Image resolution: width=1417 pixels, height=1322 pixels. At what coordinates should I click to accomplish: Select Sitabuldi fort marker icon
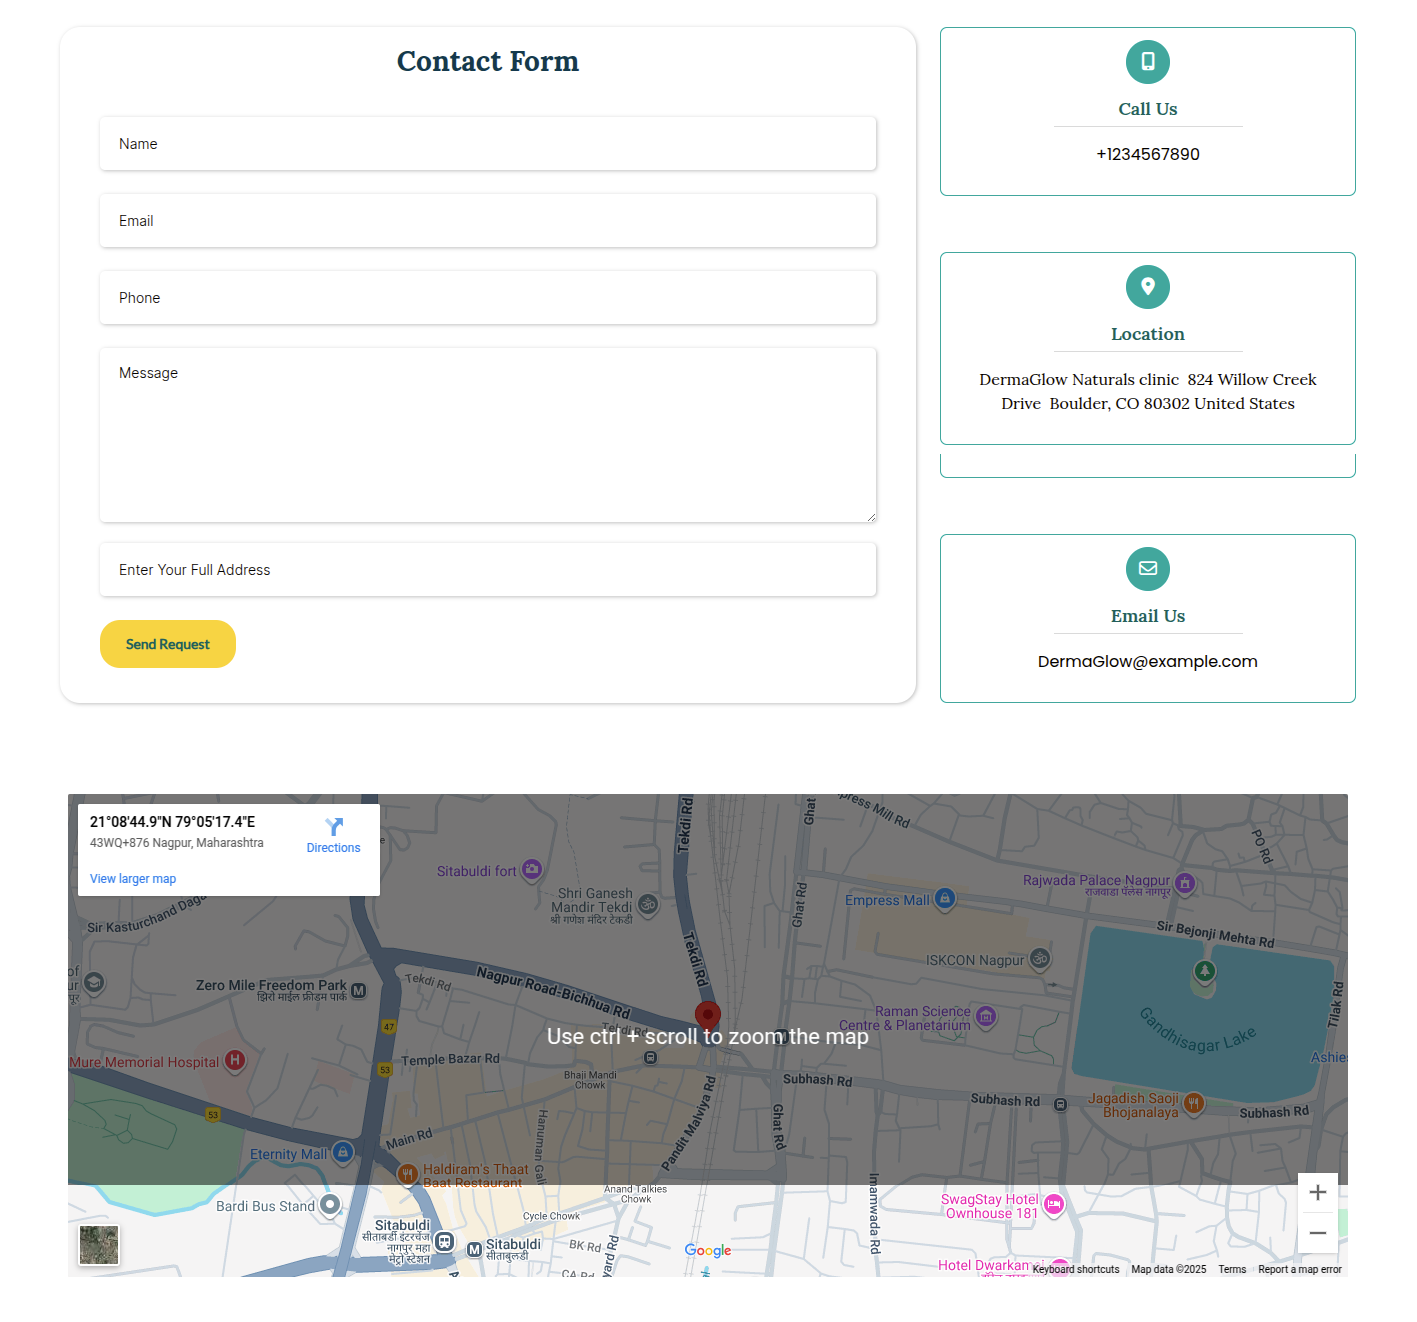tap(532, 869)
